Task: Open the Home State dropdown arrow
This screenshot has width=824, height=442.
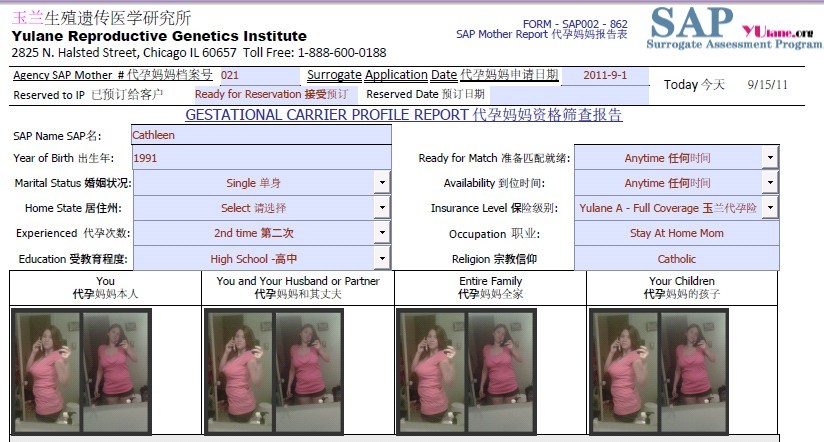Action: (x=382, y=208)
